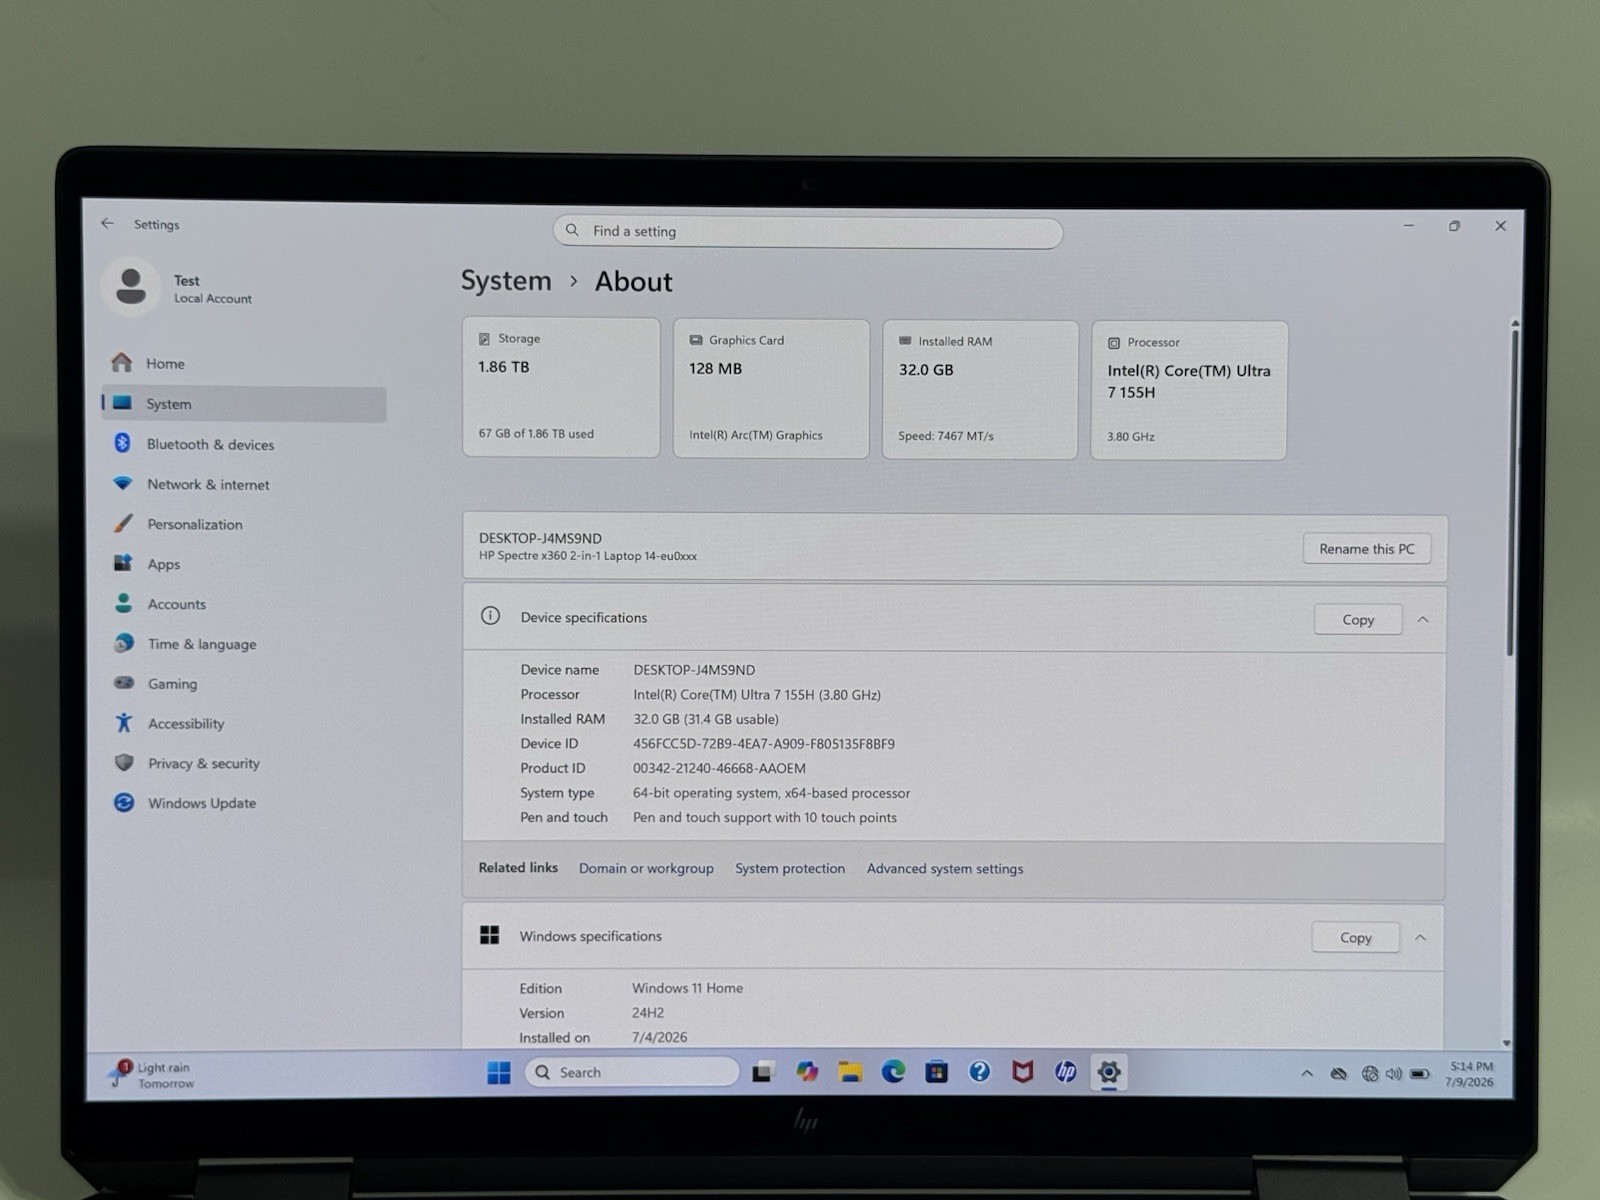
Task: Open the Graphics Card info card
Action: (771, 388)
